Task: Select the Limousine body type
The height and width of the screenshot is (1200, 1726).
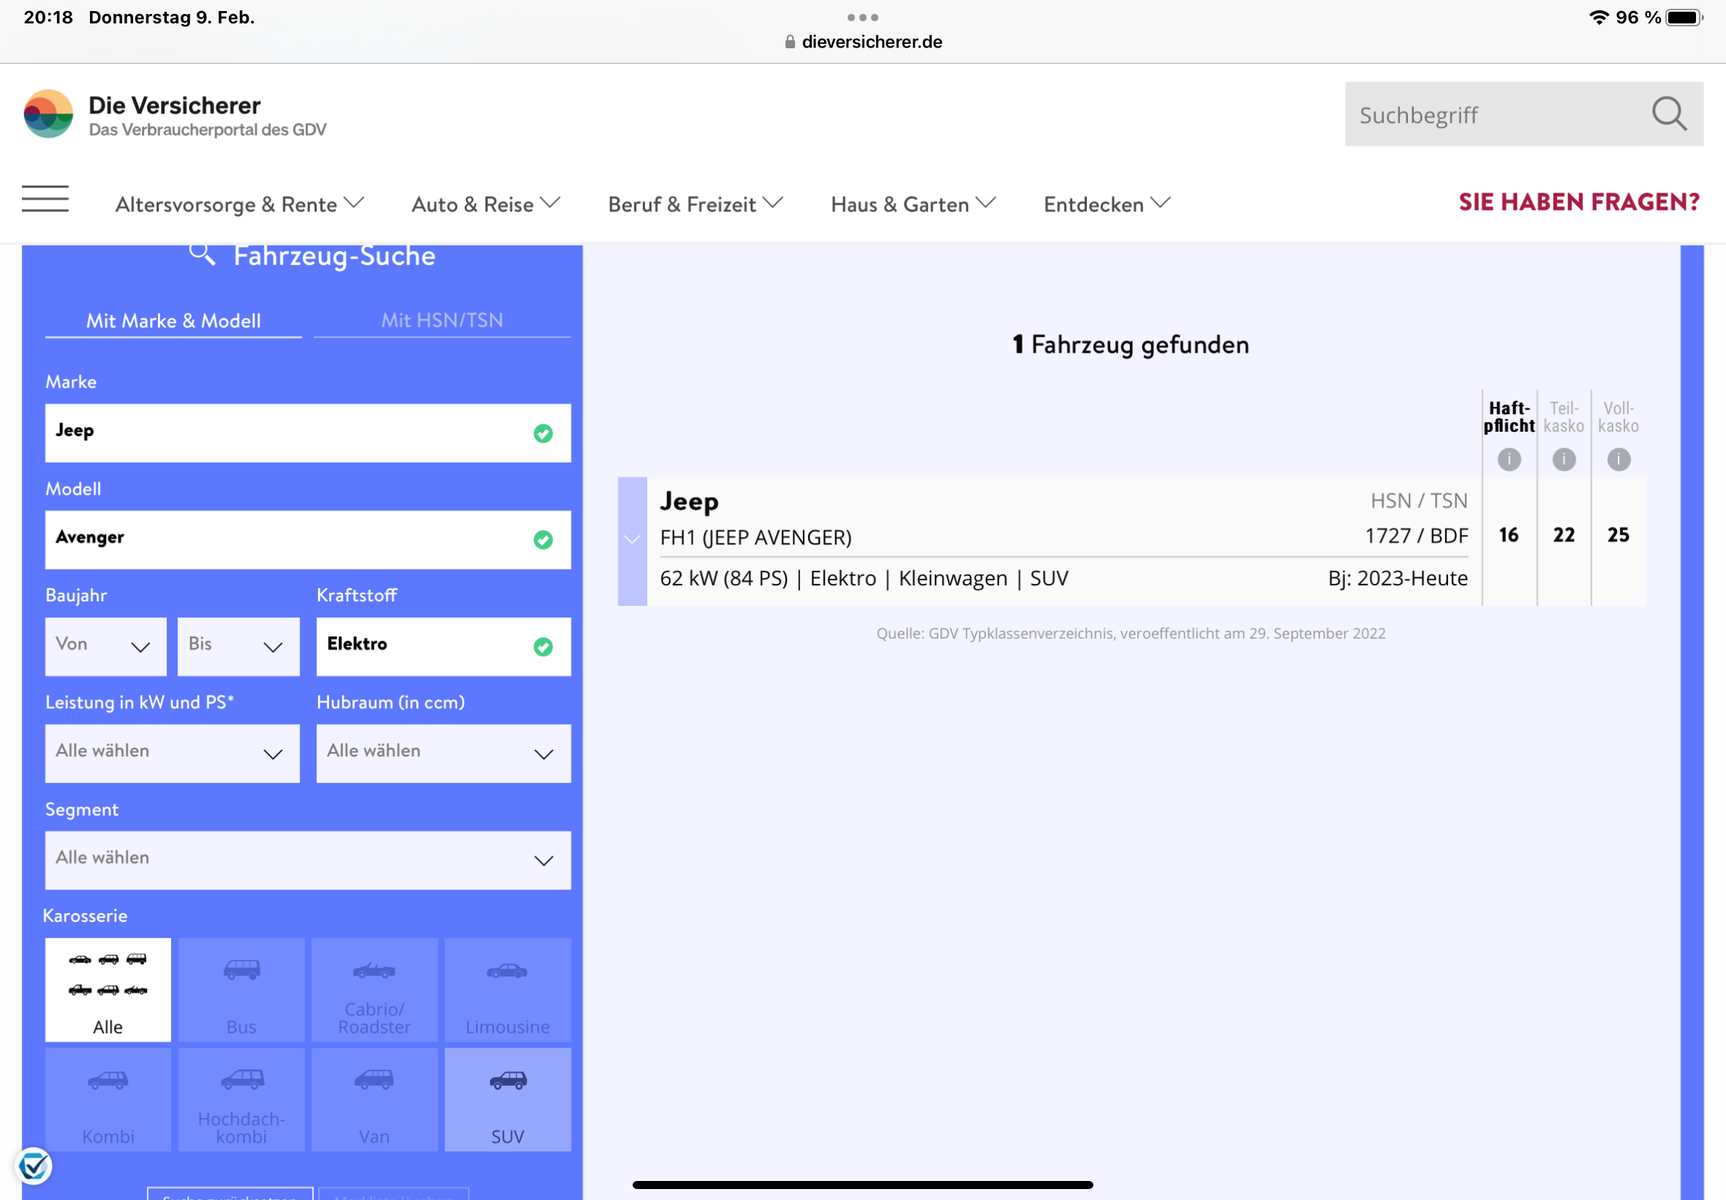Action: 507,990
